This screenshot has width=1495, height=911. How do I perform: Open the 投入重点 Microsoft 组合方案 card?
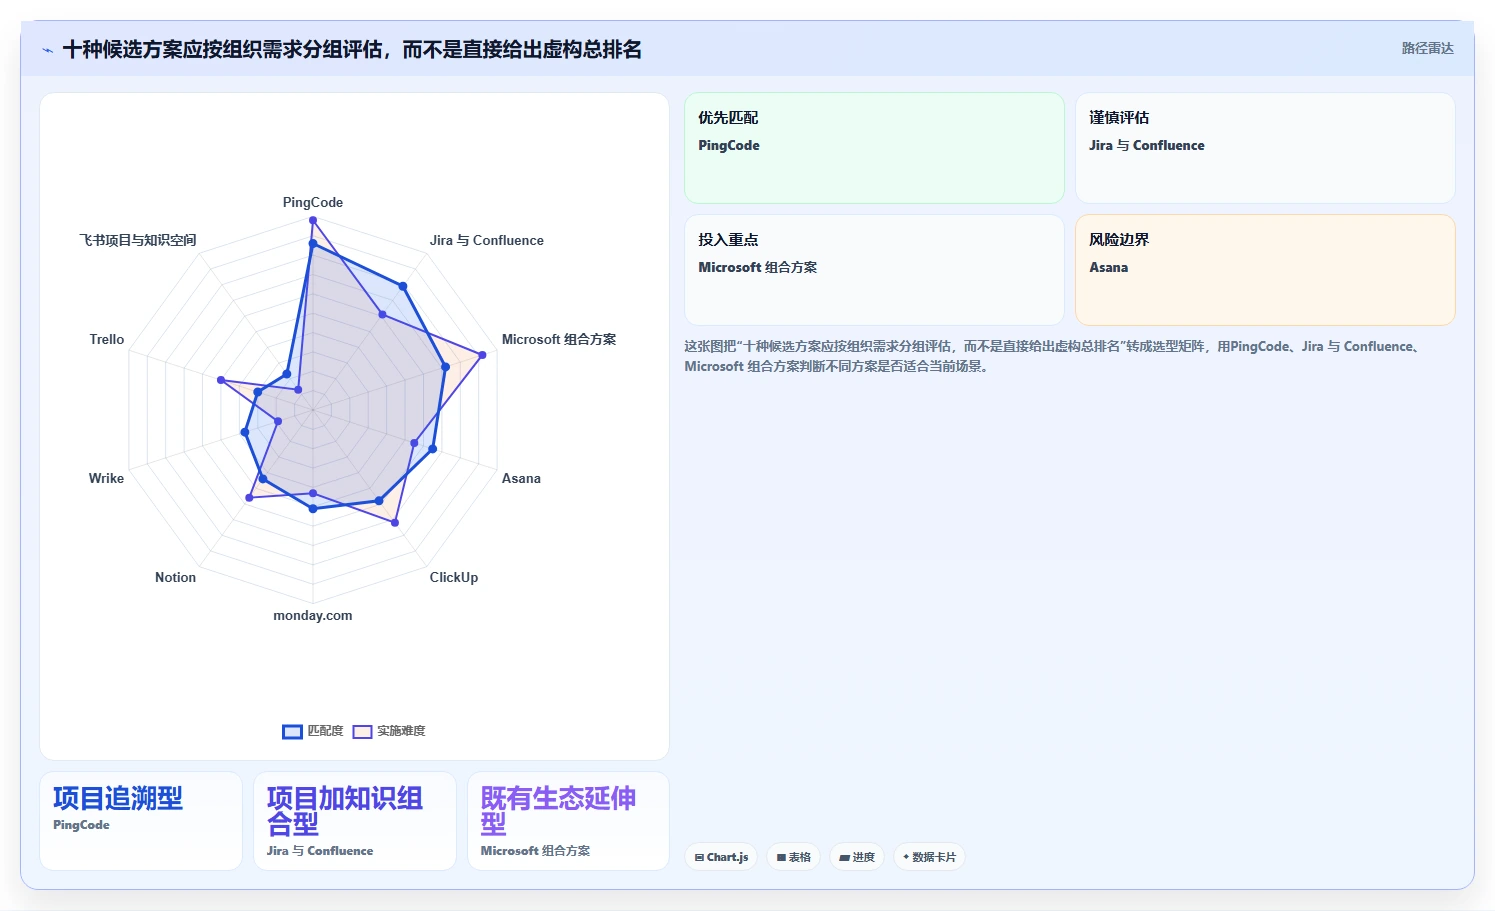coord(874,270)
